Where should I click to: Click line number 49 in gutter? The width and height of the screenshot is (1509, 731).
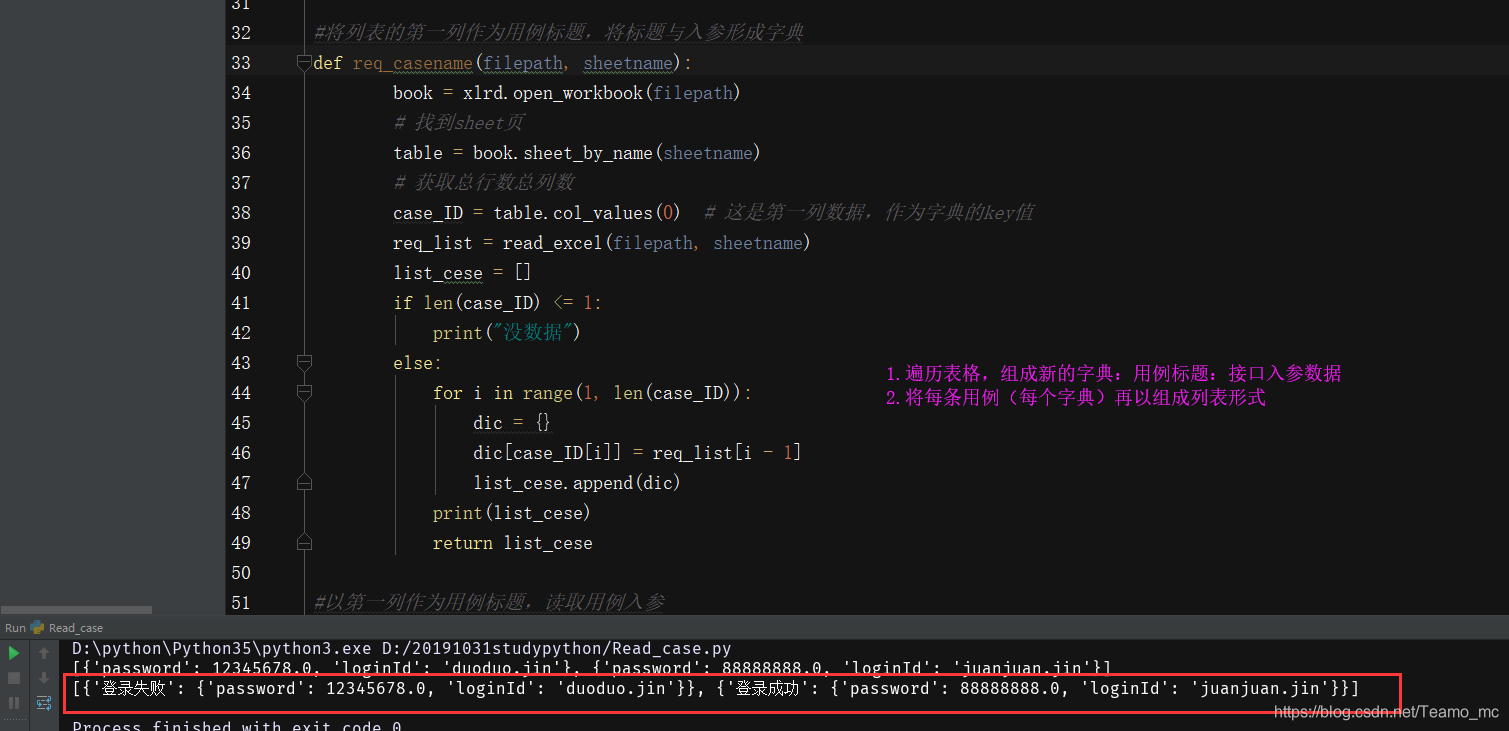pos(240,543)
